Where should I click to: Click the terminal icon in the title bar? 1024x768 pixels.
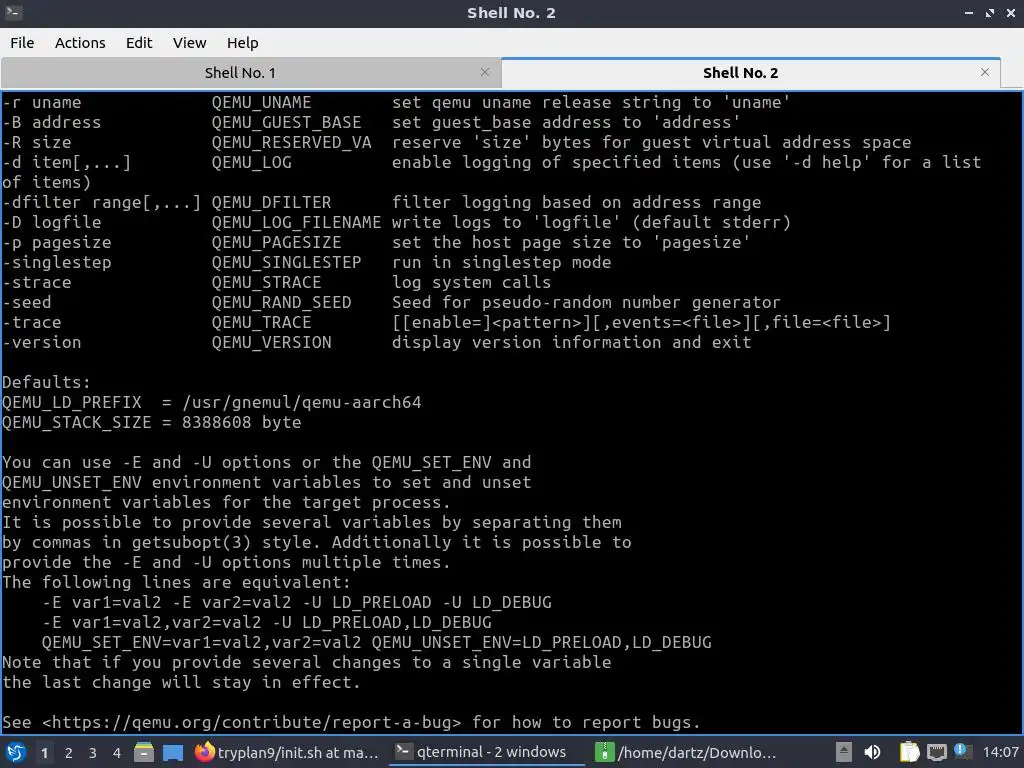point(14,12)
